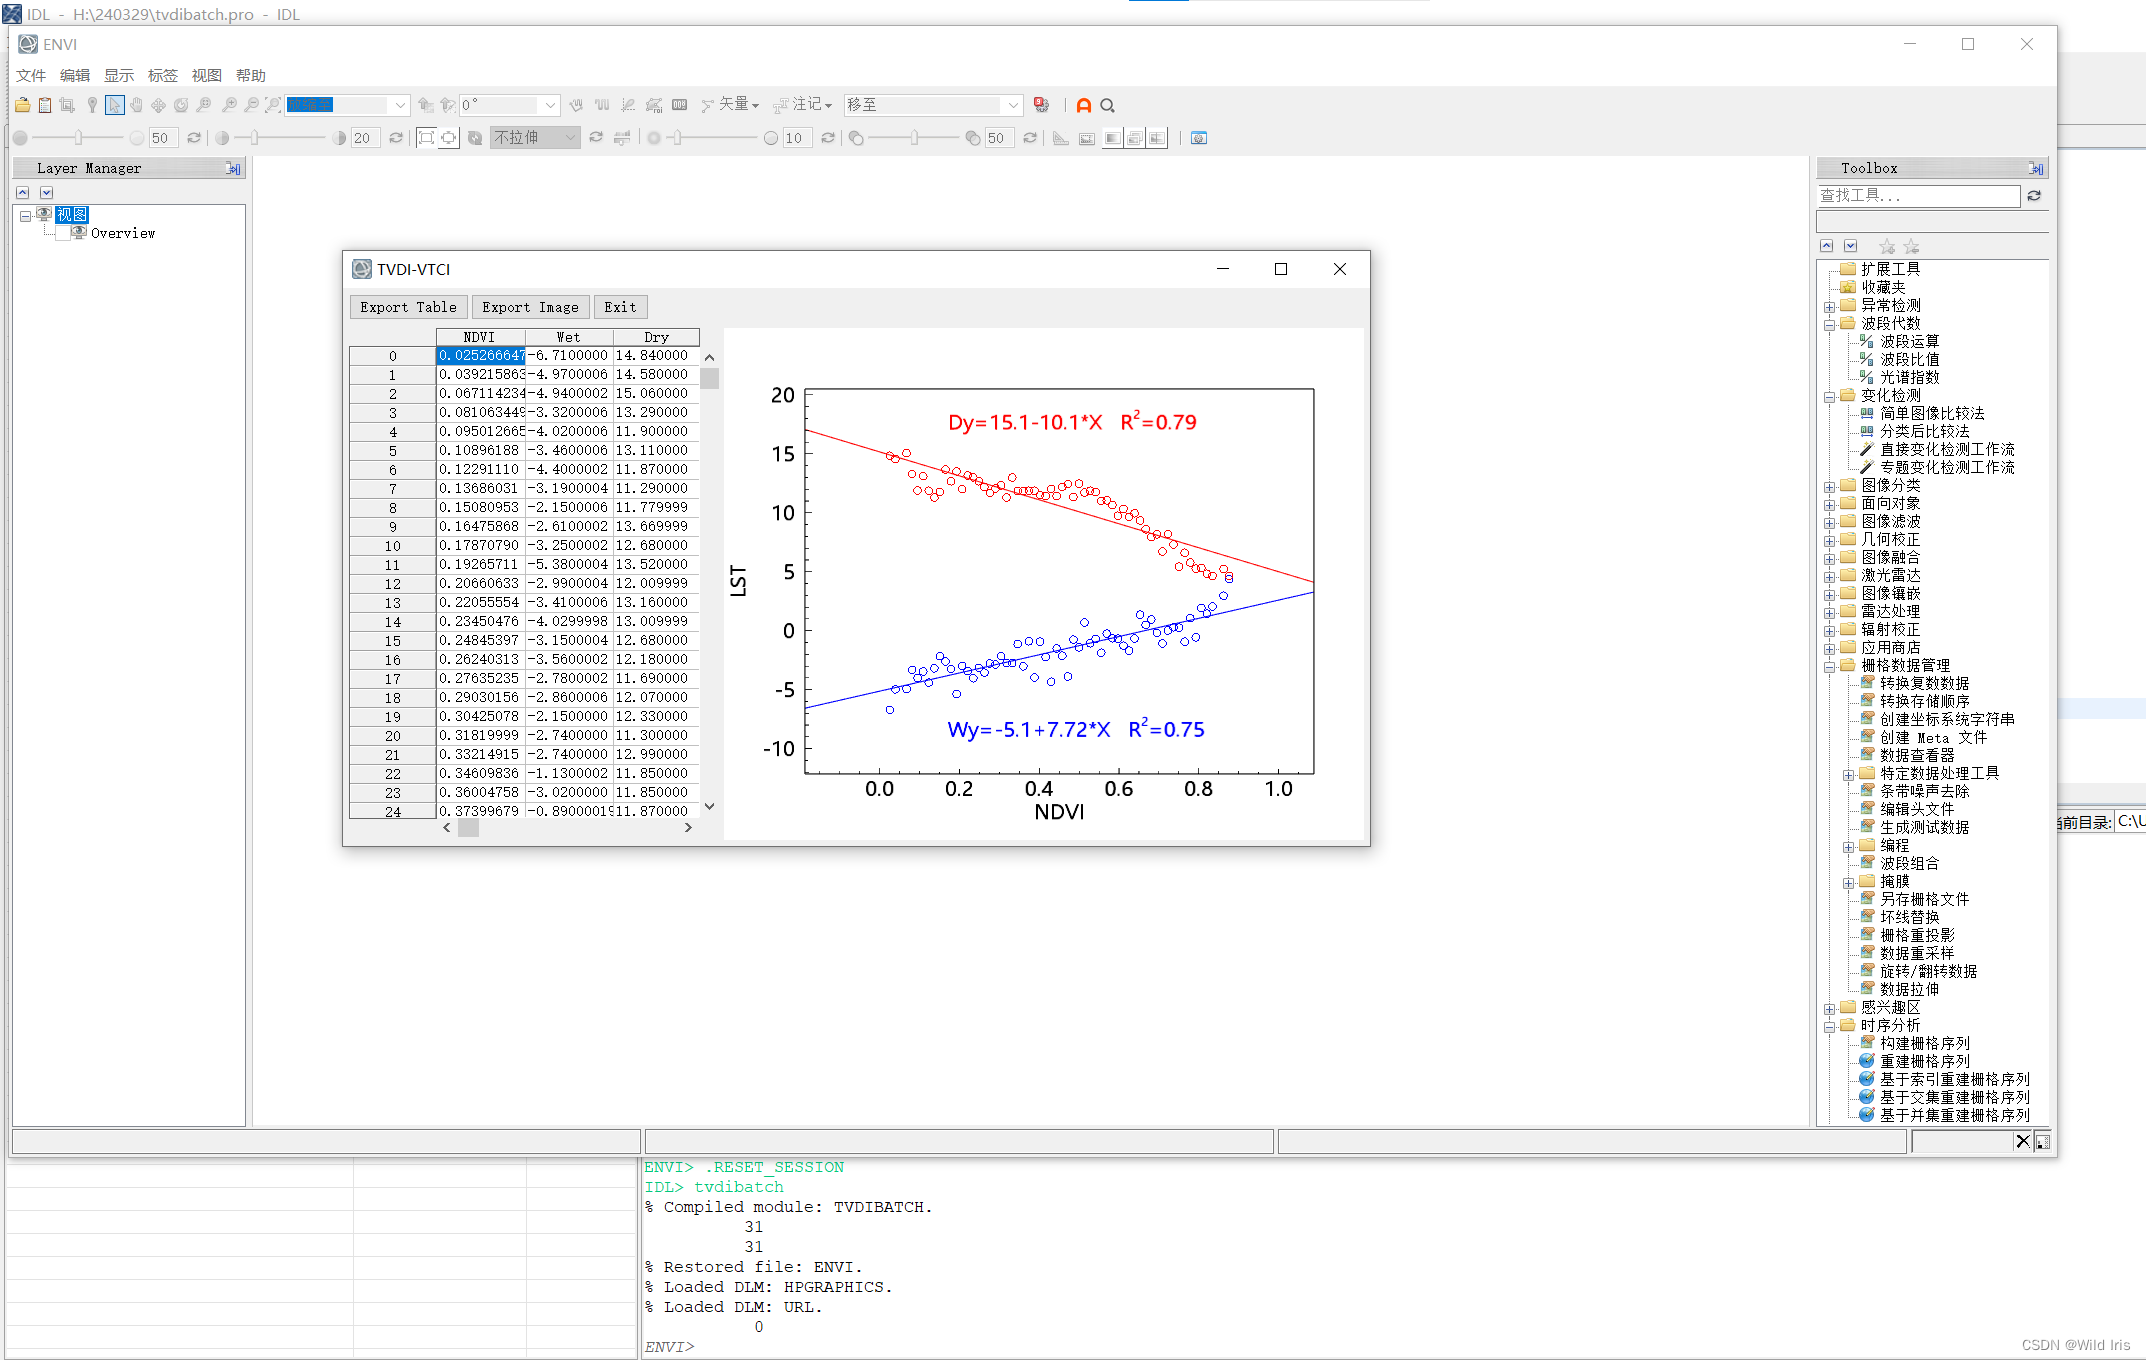
Task: Click the Export Image button
Action: tap(530, 307)
